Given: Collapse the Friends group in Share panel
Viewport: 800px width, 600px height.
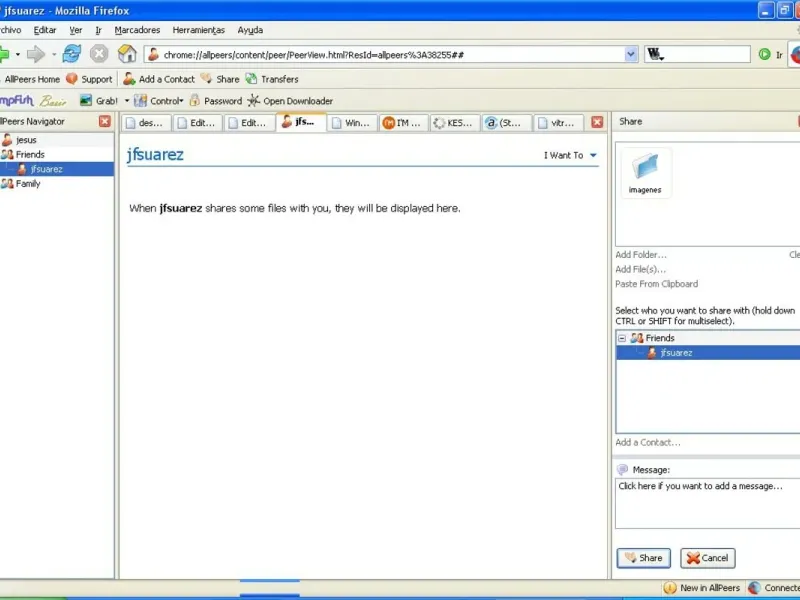Looking at the screenshot, I should click(x=622, y=338).
